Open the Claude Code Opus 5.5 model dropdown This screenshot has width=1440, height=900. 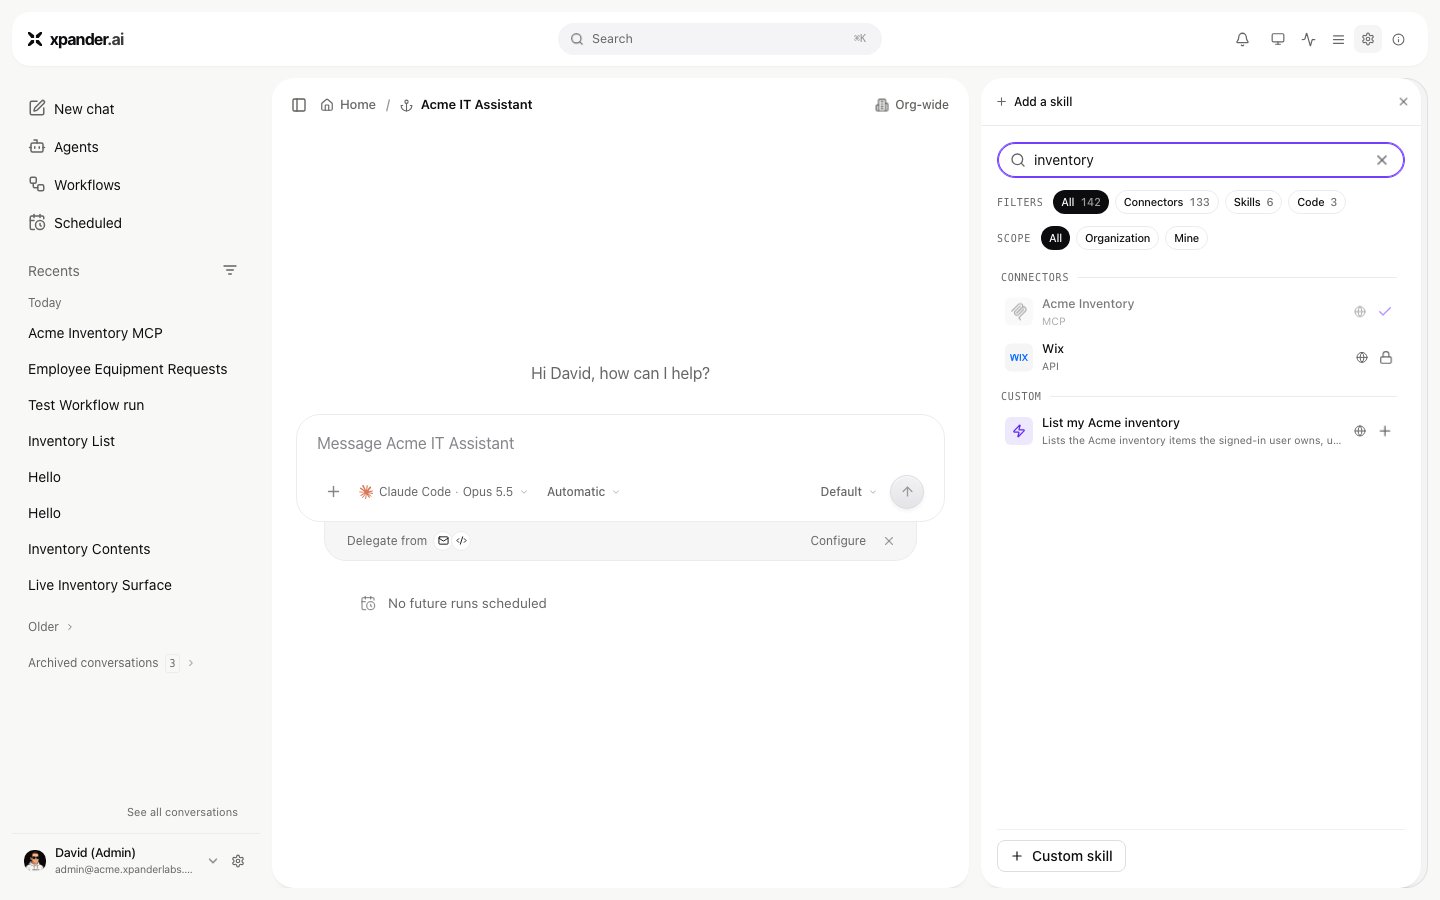[443, 492]
